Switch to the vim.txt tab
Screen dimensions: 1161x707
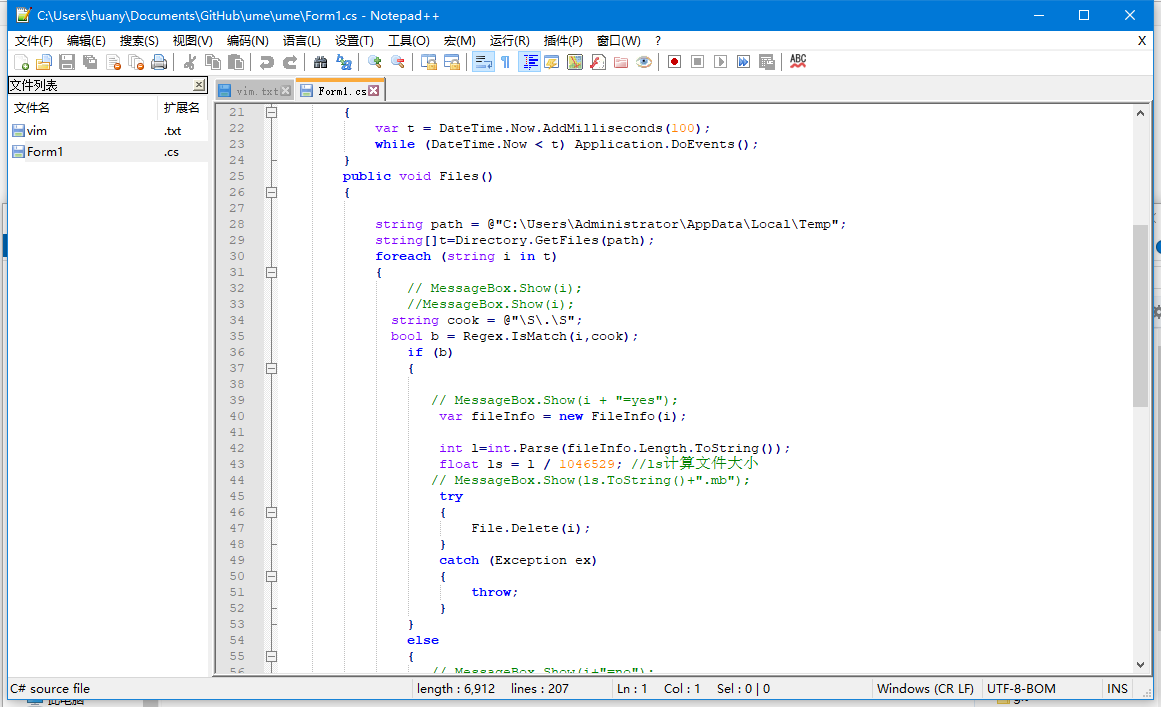[x=256, y=91]
